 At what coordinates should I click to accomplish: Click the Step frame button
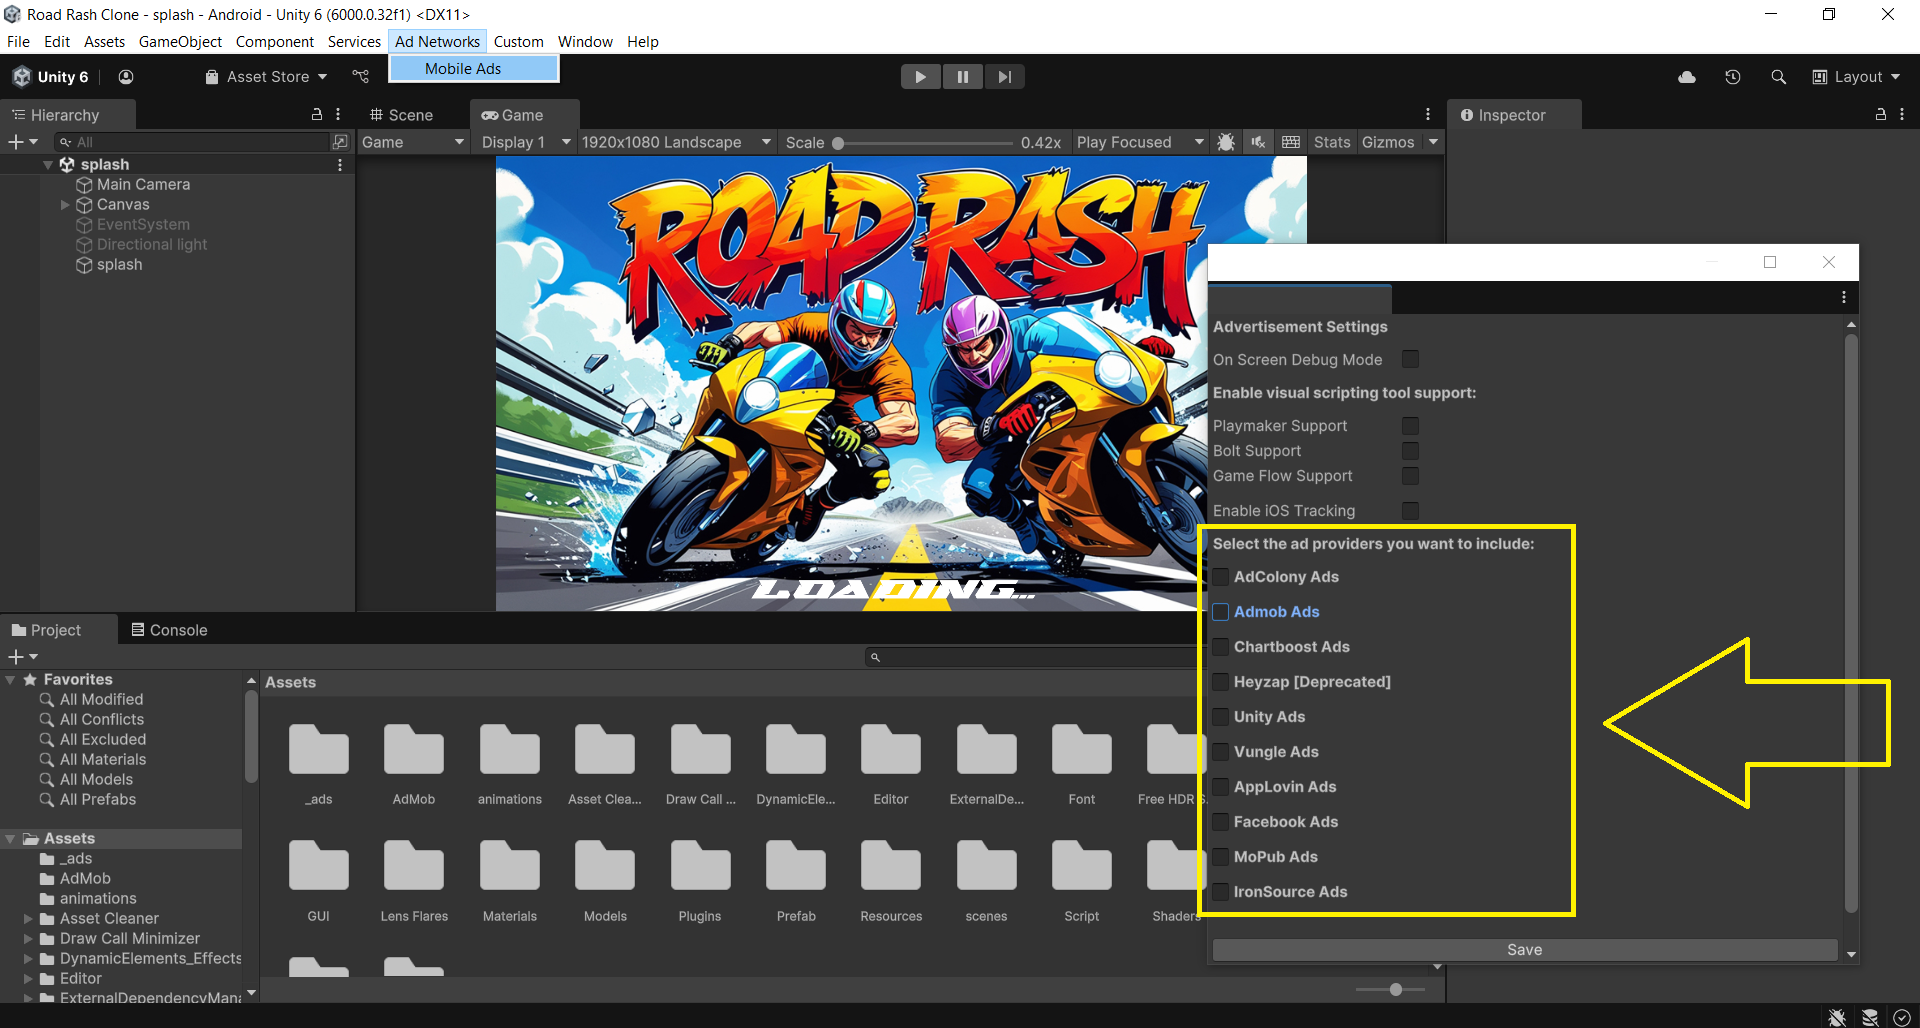click(x=1004, y=77)
